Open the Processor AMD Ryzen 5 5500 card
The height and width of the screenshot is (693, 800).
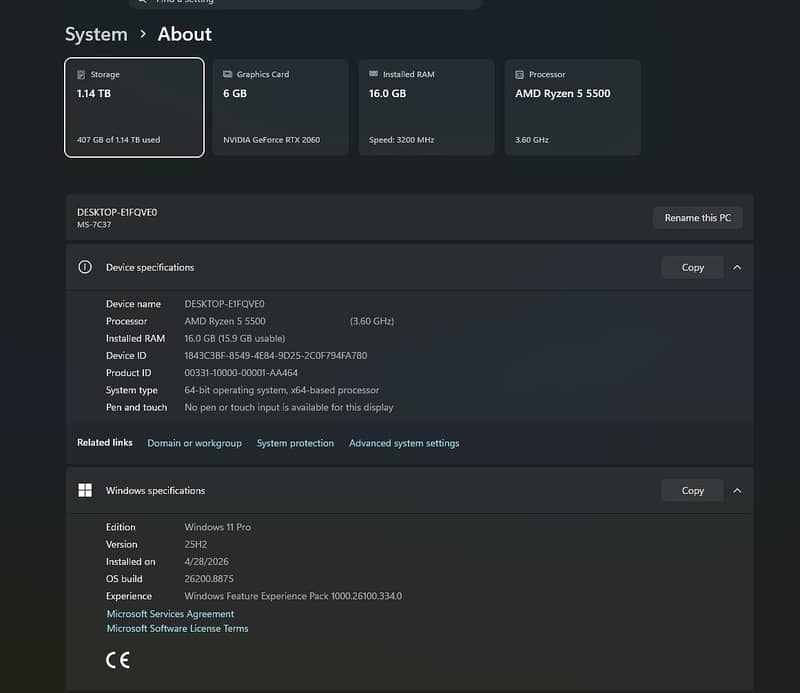572,107
